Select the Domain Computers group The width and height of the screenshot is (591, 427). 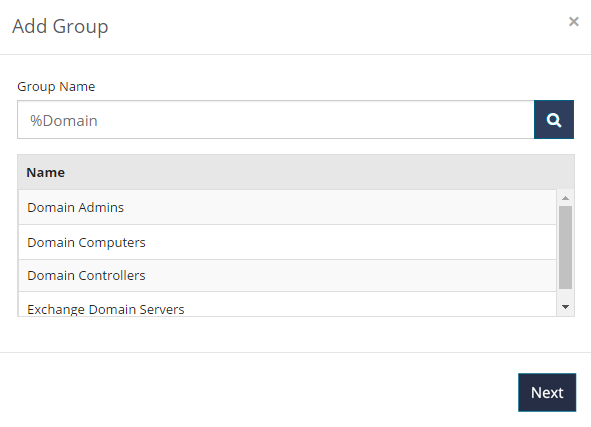pyautogui.click(x=287, y=242)
